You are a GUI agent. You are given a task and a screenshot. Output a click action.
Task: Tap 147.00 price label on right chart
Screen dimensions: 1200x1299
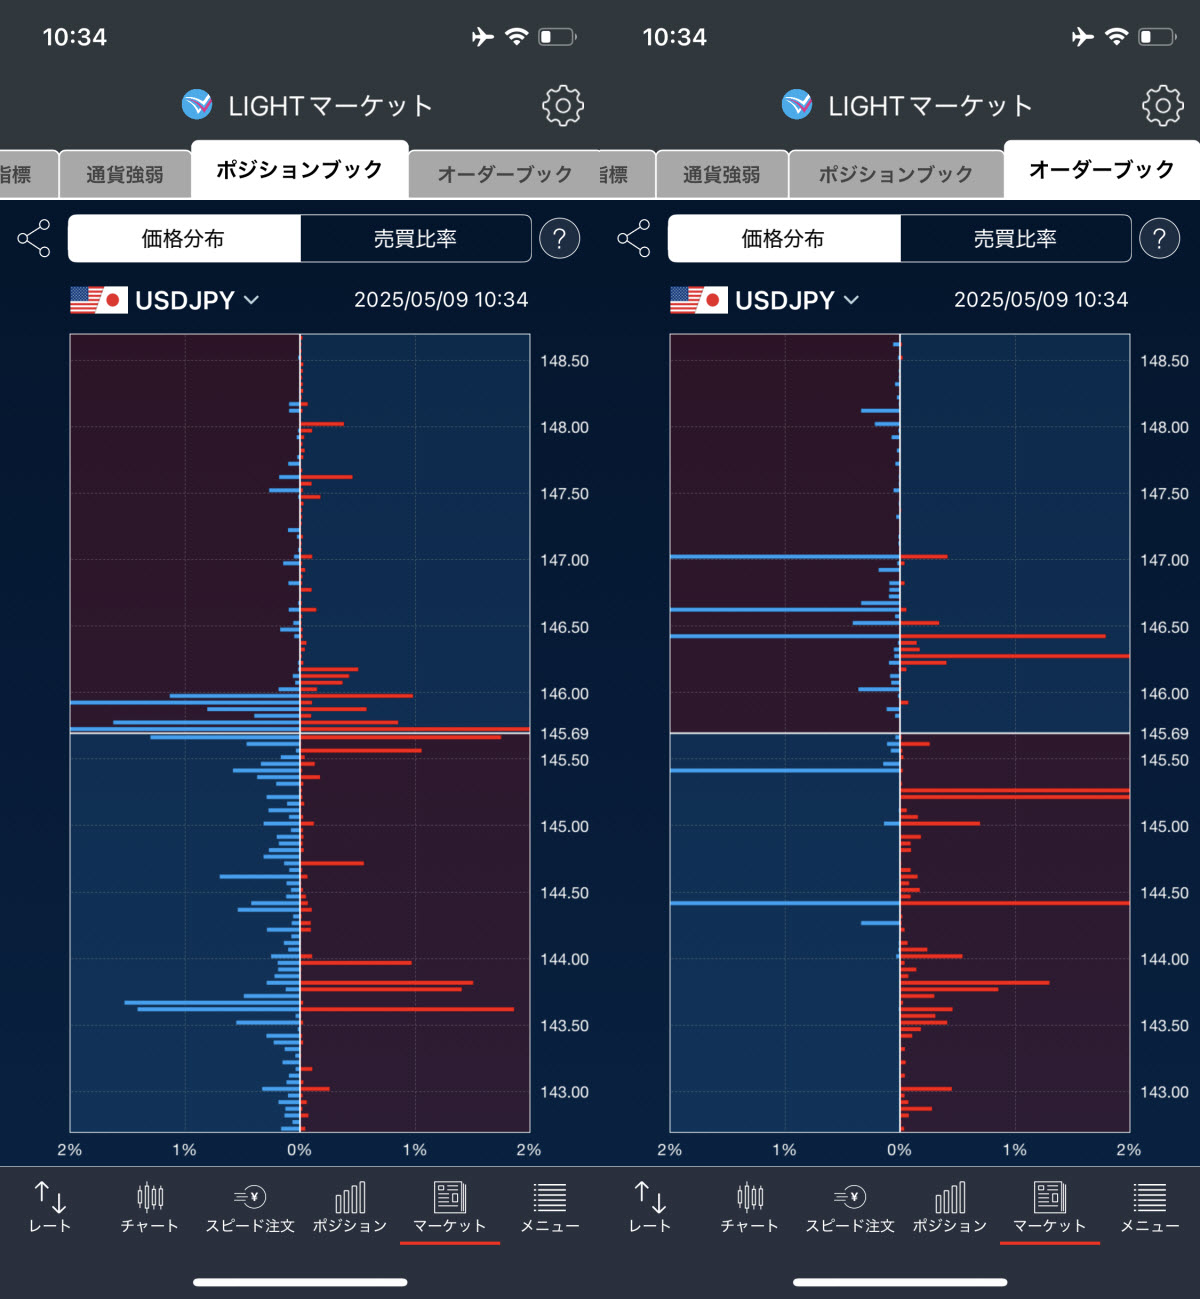pyautogui.click(x=1164, y=560)
